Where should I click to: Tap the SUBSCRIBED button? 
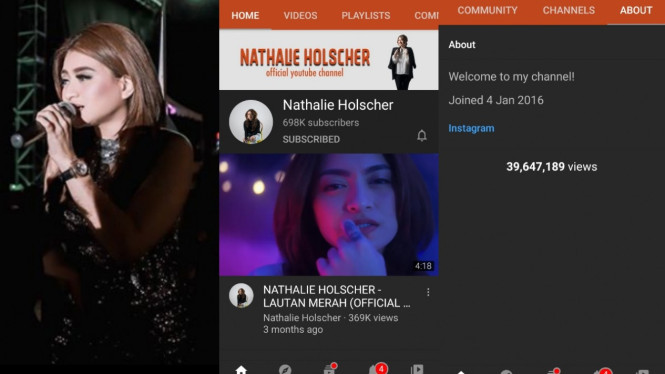[x=311, y=139]
